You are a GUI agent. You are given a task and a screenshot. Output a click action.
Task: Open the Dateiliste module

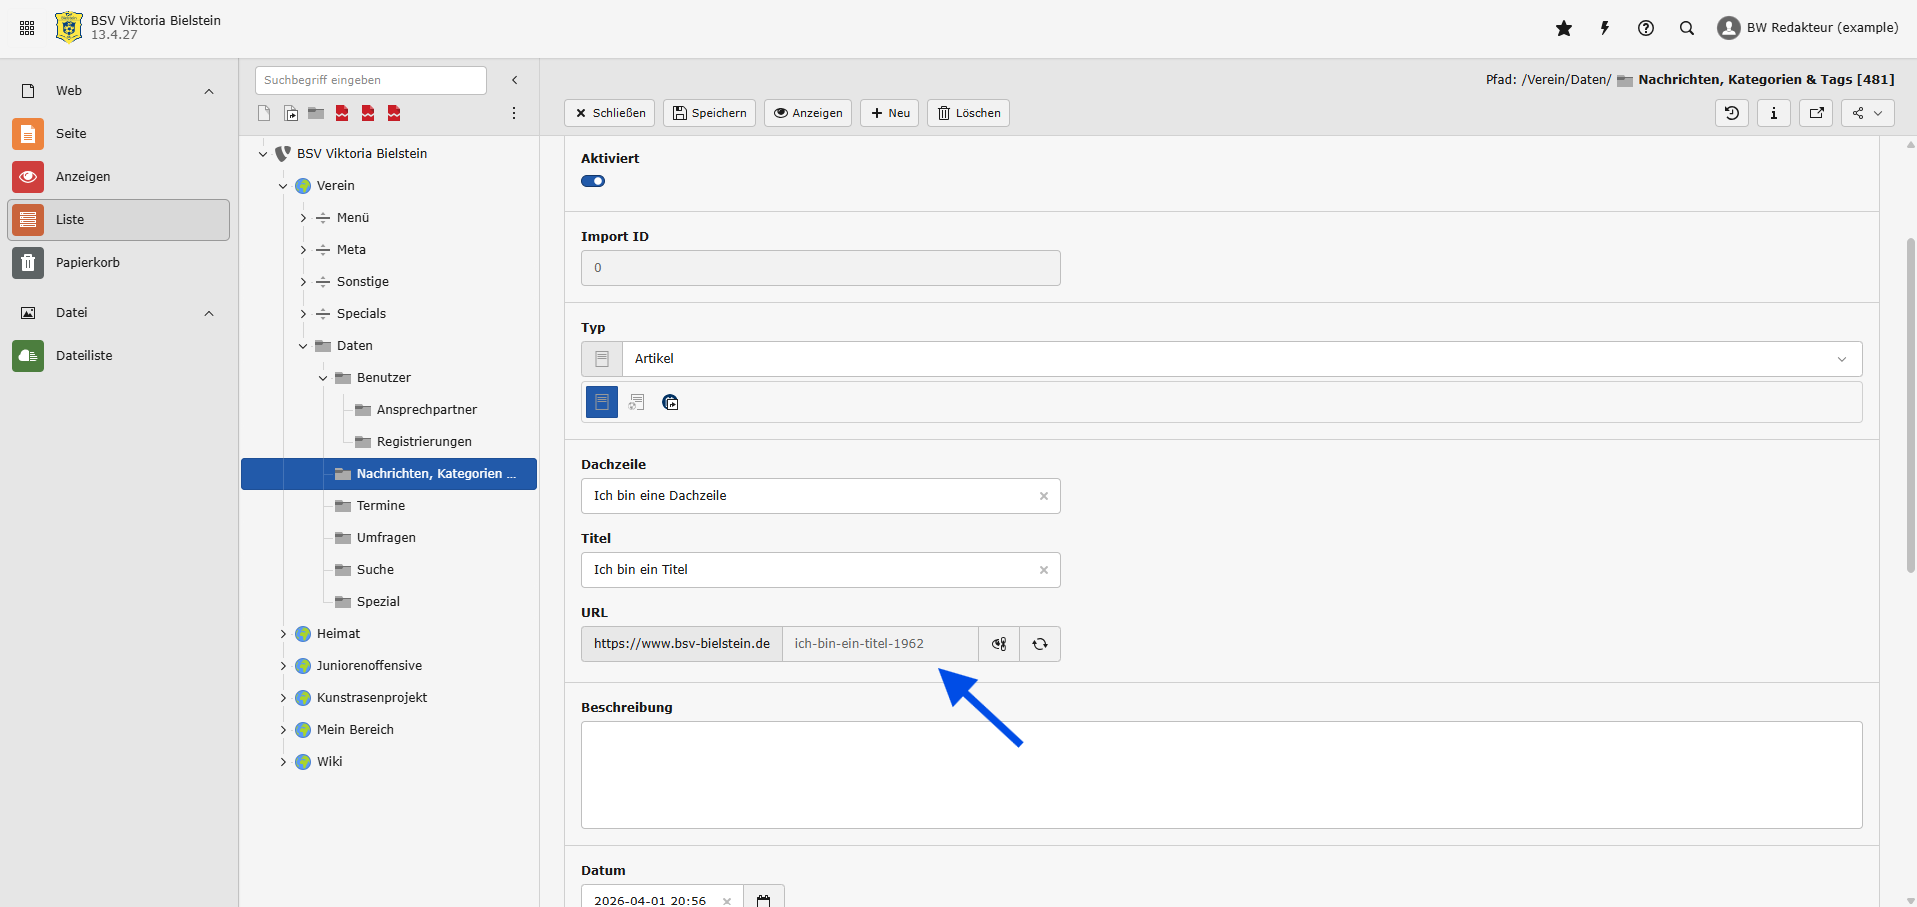pyautogui.click(x=84, y=356)
